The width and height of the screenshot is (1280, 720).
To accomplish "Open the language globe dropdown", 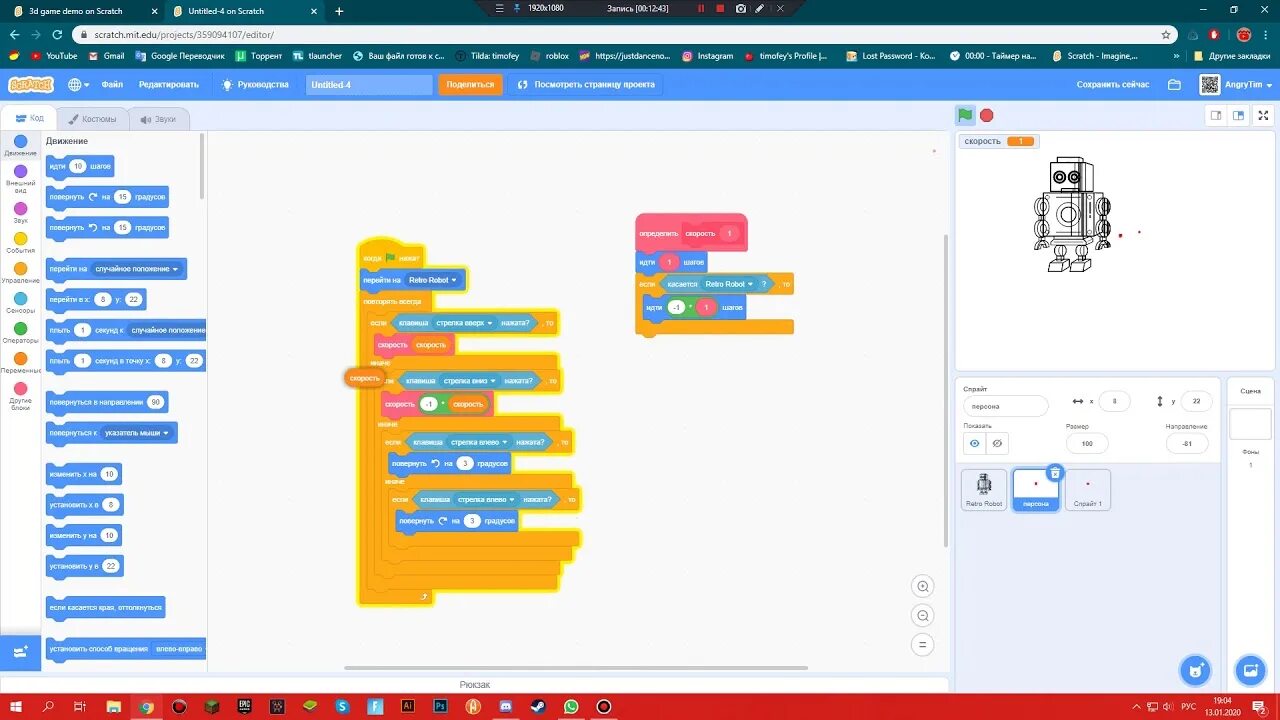I will (78, 85).
